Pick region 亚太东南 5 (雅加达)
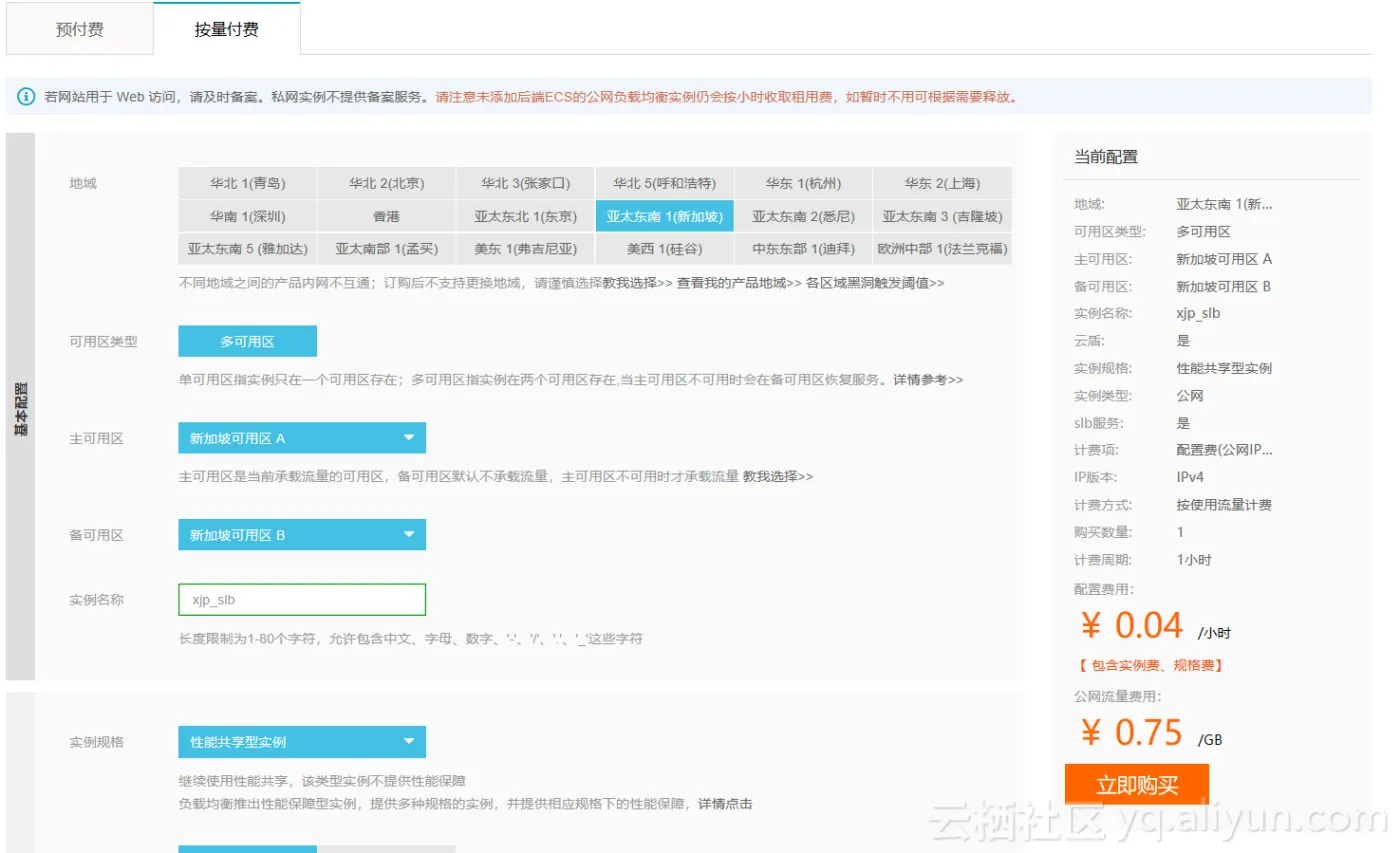The image size is (1400, 853). [x=248, y=249]
